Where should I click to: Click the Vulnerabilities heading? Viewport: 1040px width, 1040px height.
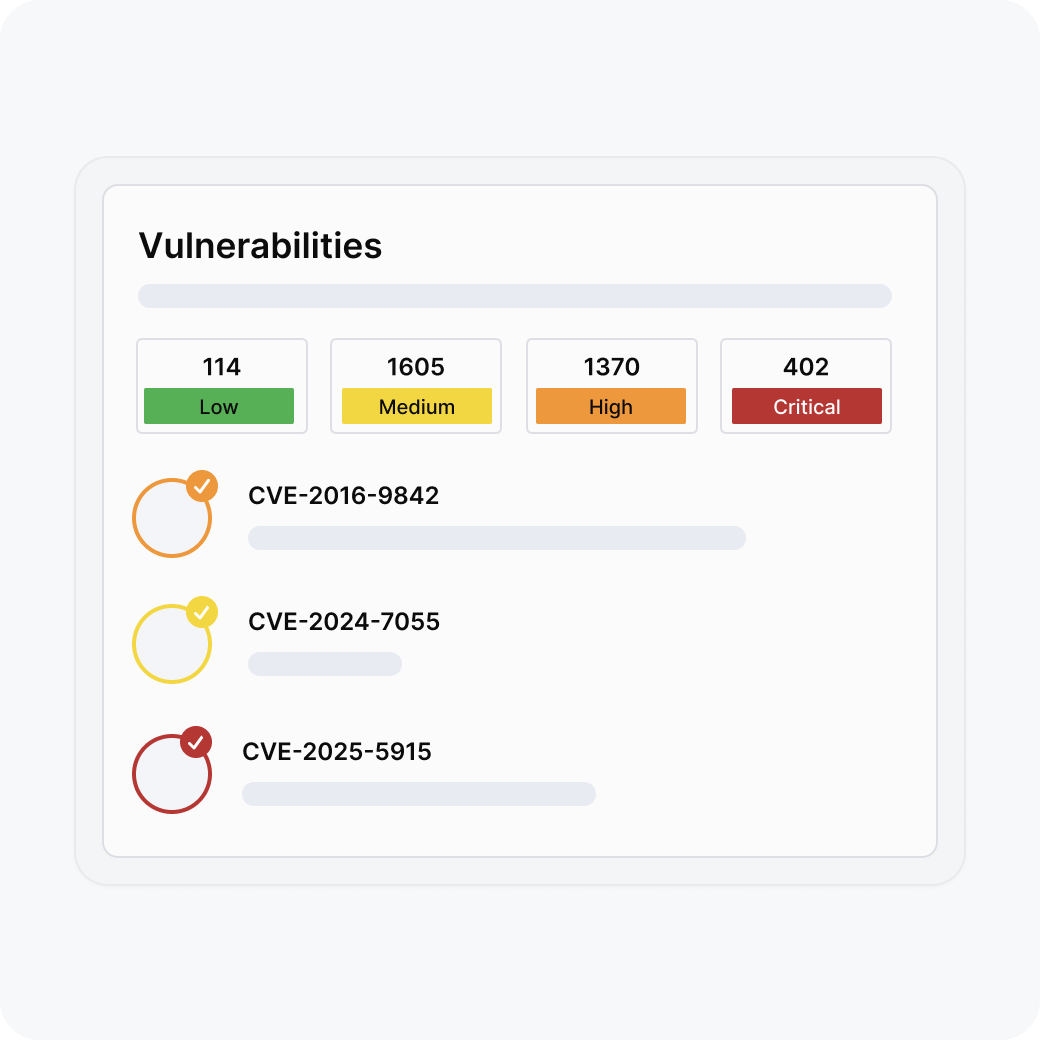(260, 246)
